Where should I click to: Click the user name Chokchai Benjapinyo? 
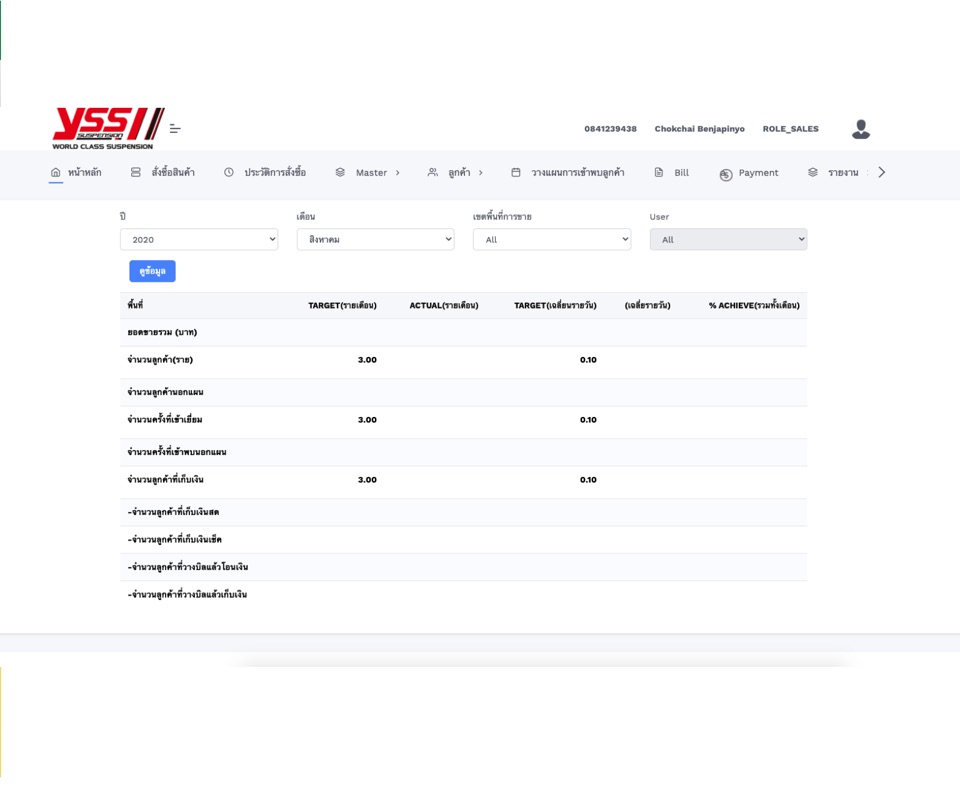tap(700, 129)
